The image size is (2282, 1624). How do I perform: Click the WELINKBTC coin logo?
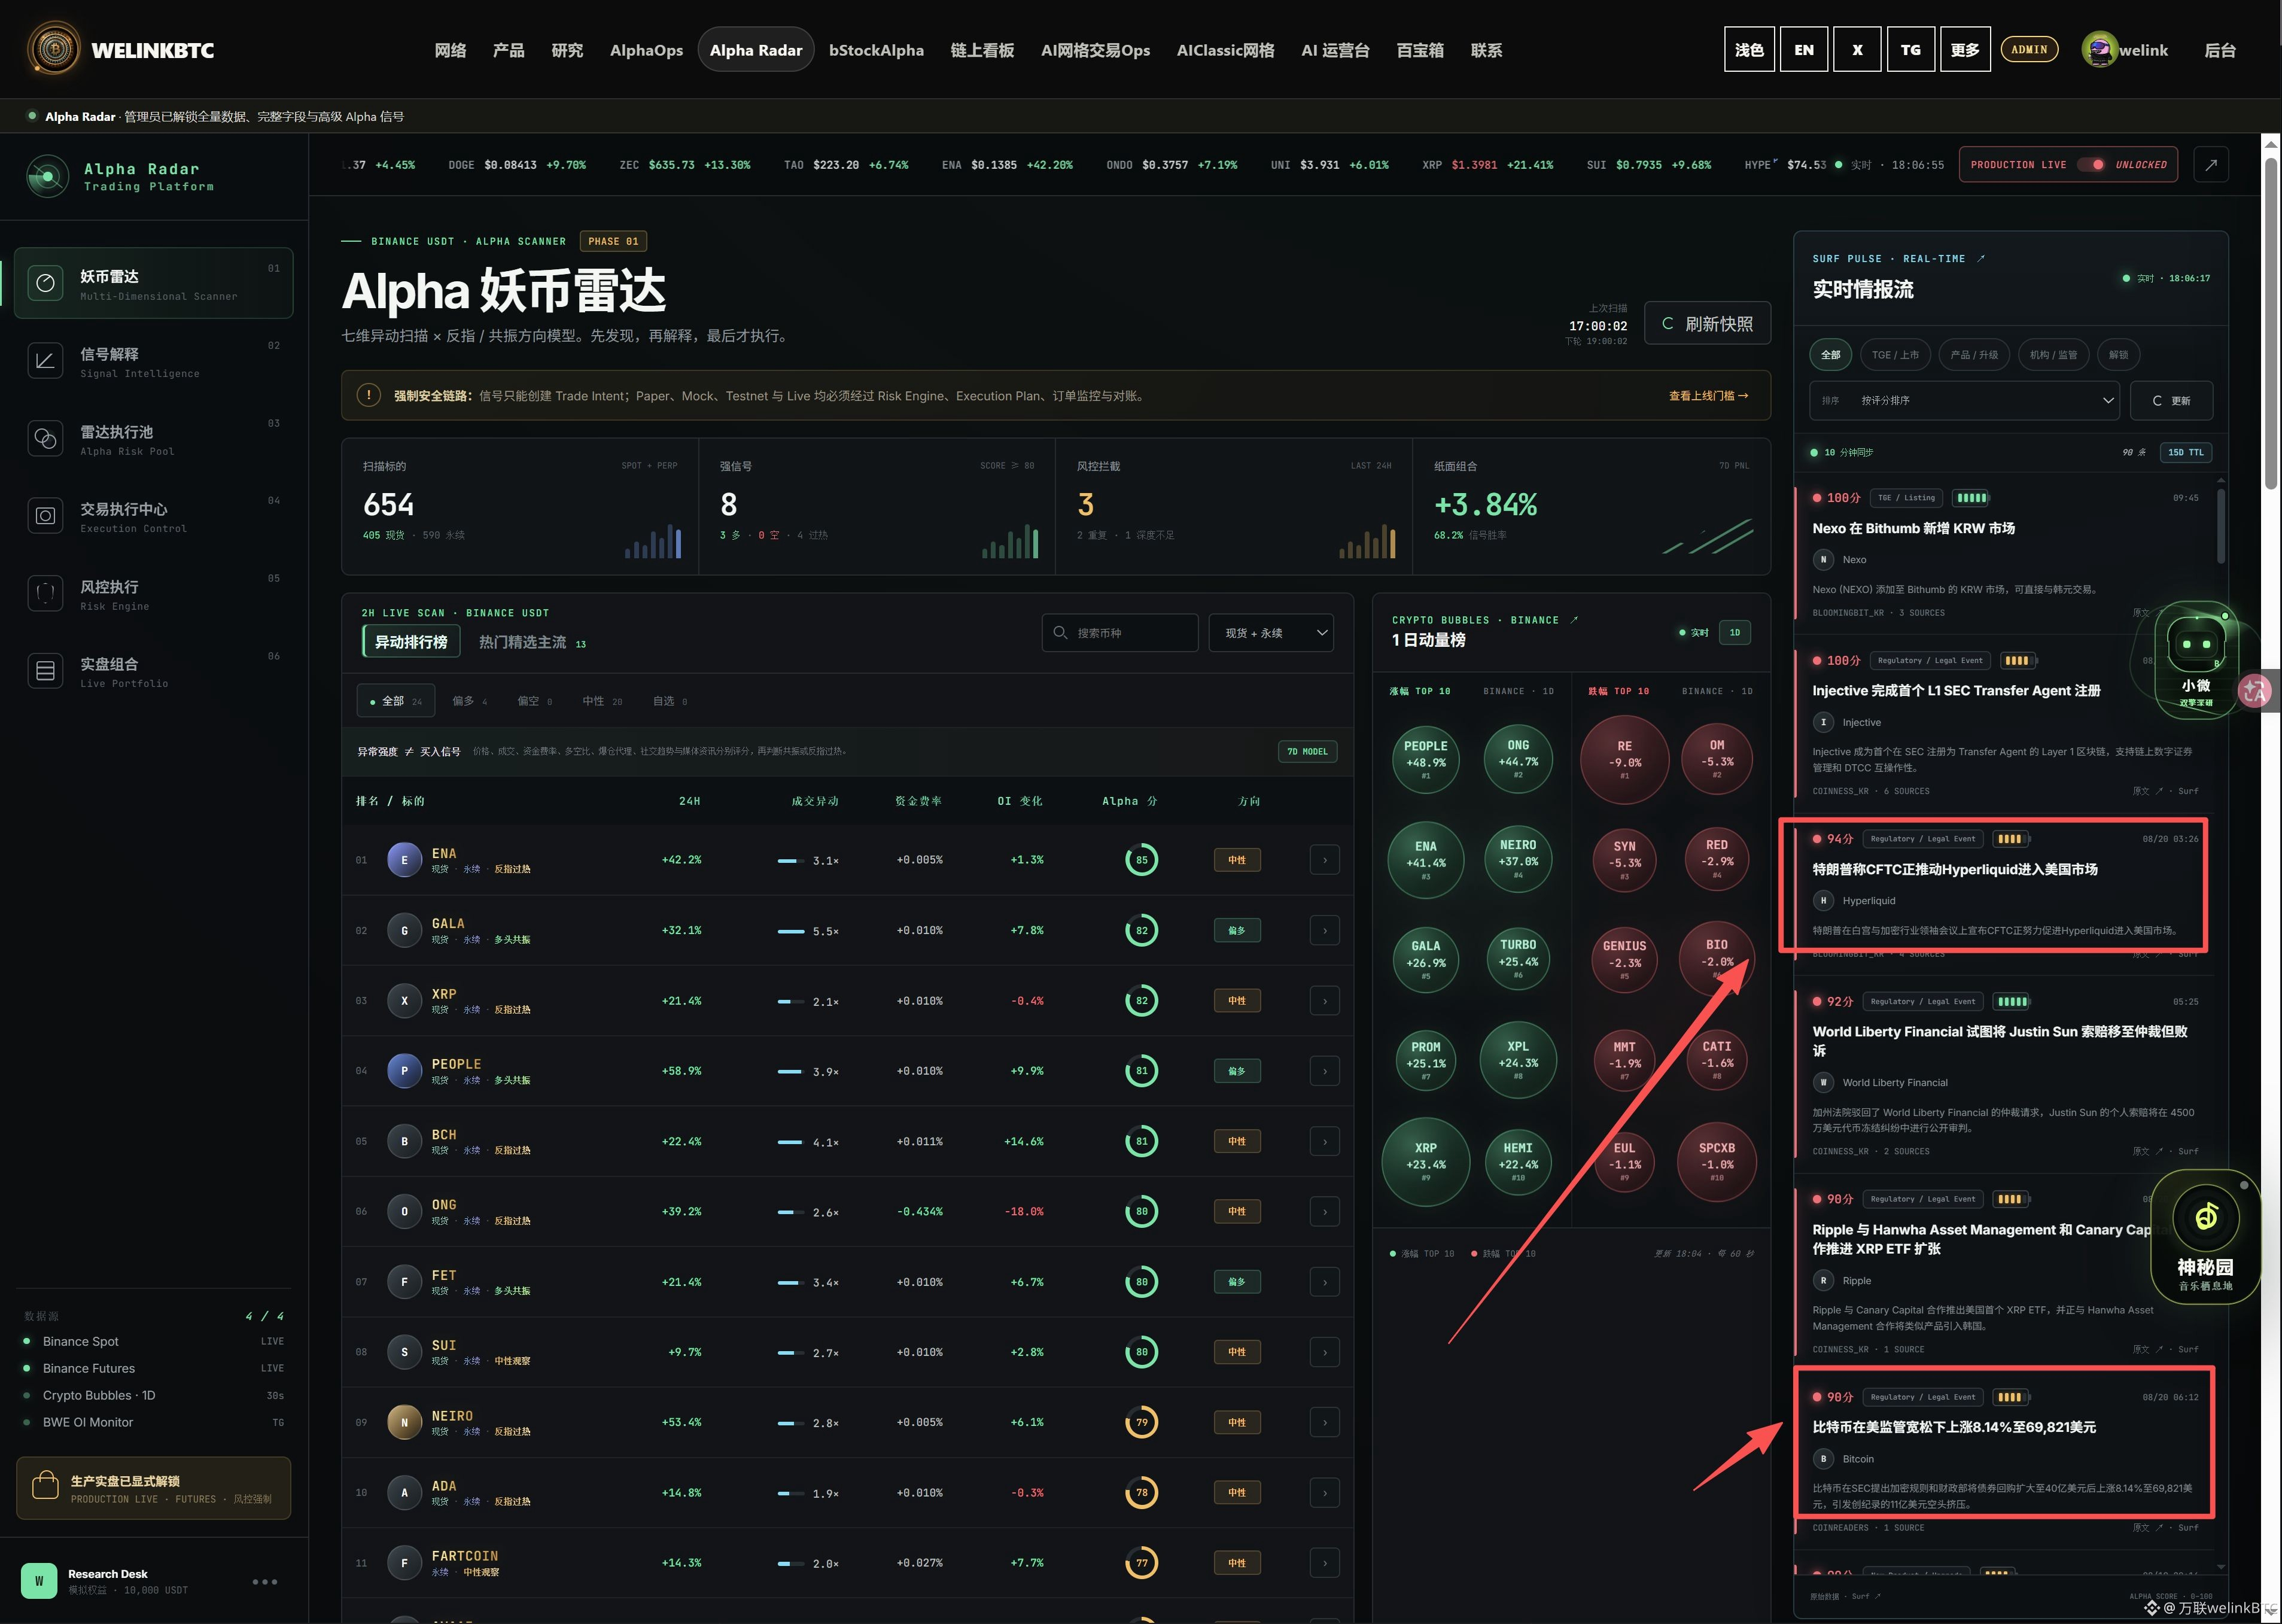click(55, 49)
